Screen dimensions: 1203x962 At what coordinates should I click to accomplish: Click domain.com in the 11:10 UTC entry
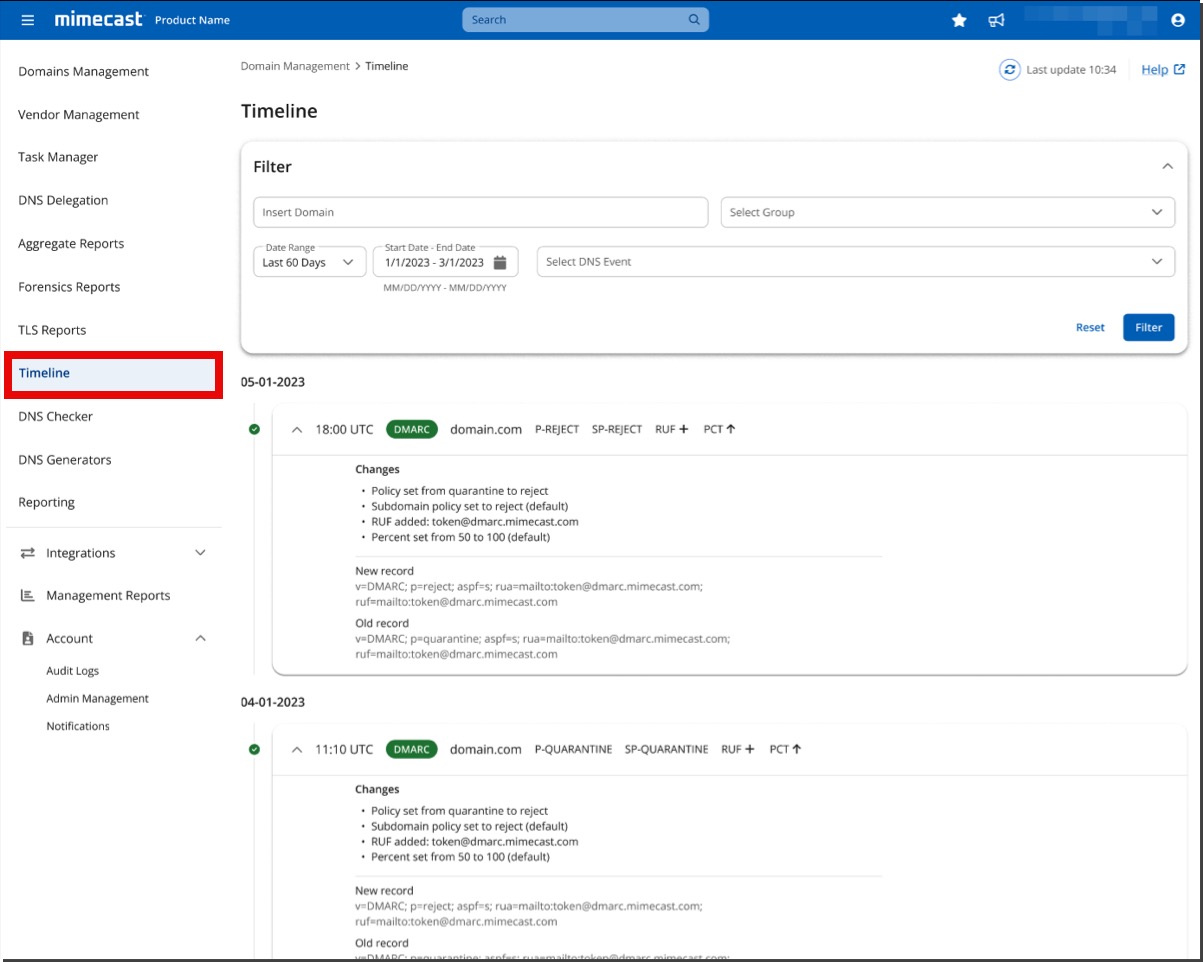[486, 749]
